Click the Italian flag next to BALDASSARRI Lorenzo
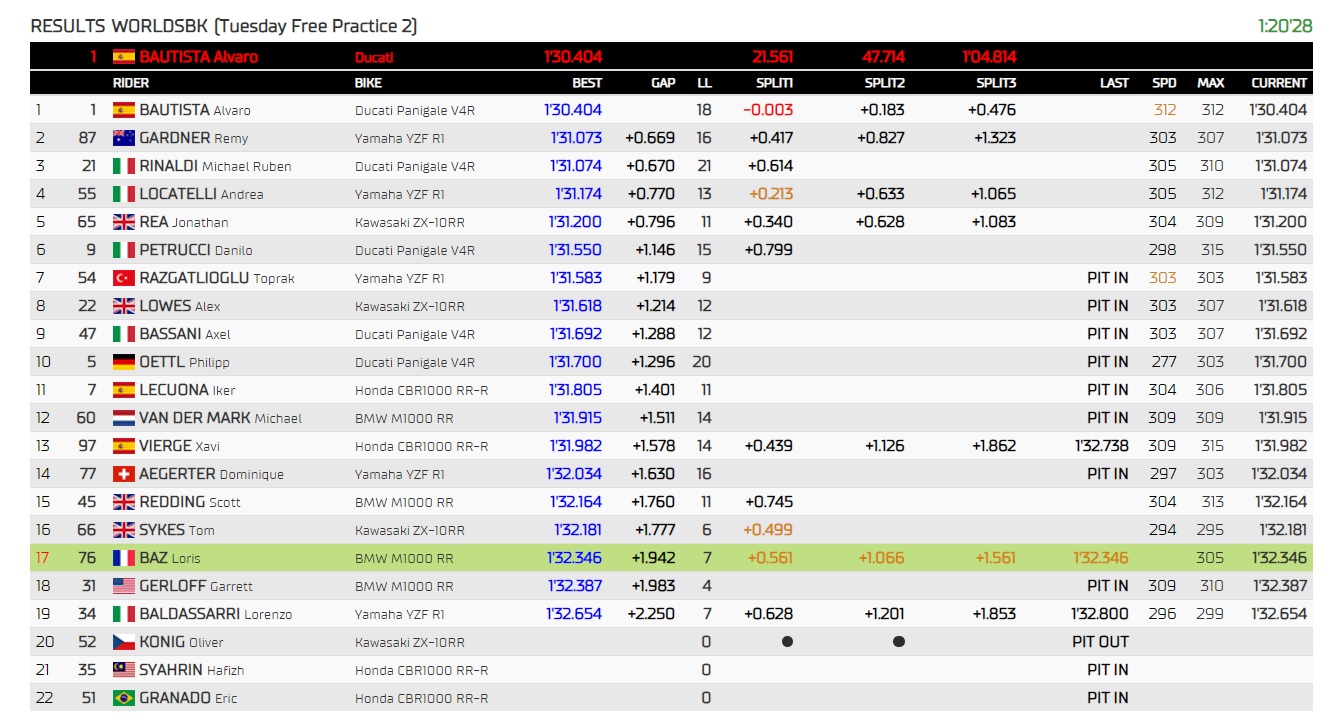Image resolution: width=1336 pixels, height=724 pixels. (x=124, y=614)
